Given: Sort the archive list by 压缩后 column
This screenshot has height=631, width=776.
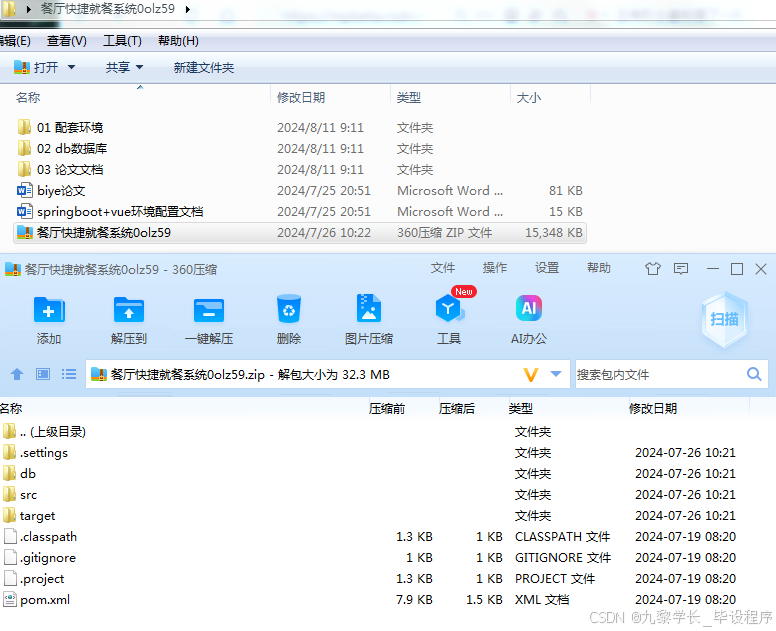Looking at the screenshot, I should pos(457,408).
